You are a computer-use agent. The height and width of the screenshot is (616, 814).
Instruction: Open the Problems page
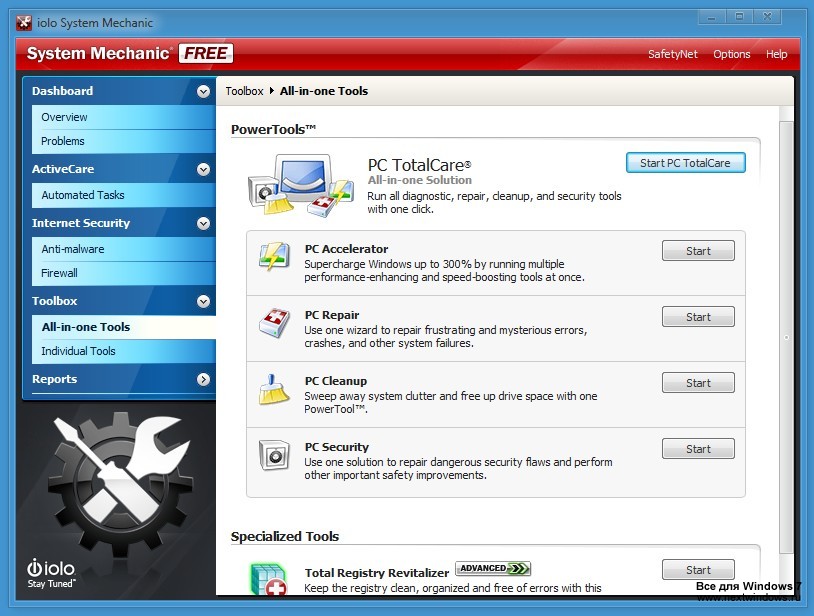coord(124,141)
